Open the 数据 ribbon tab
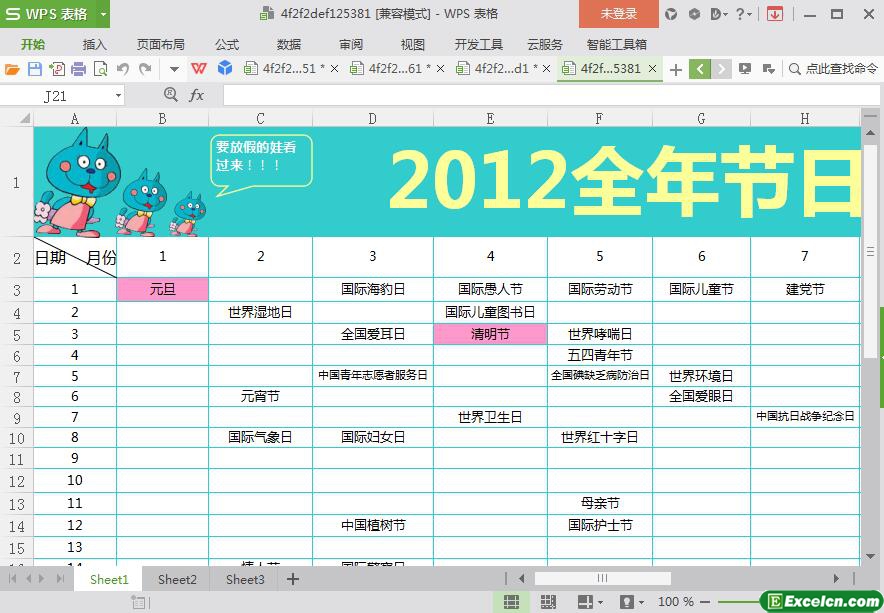Screen dimensions: 884x613 pos(289,45)
